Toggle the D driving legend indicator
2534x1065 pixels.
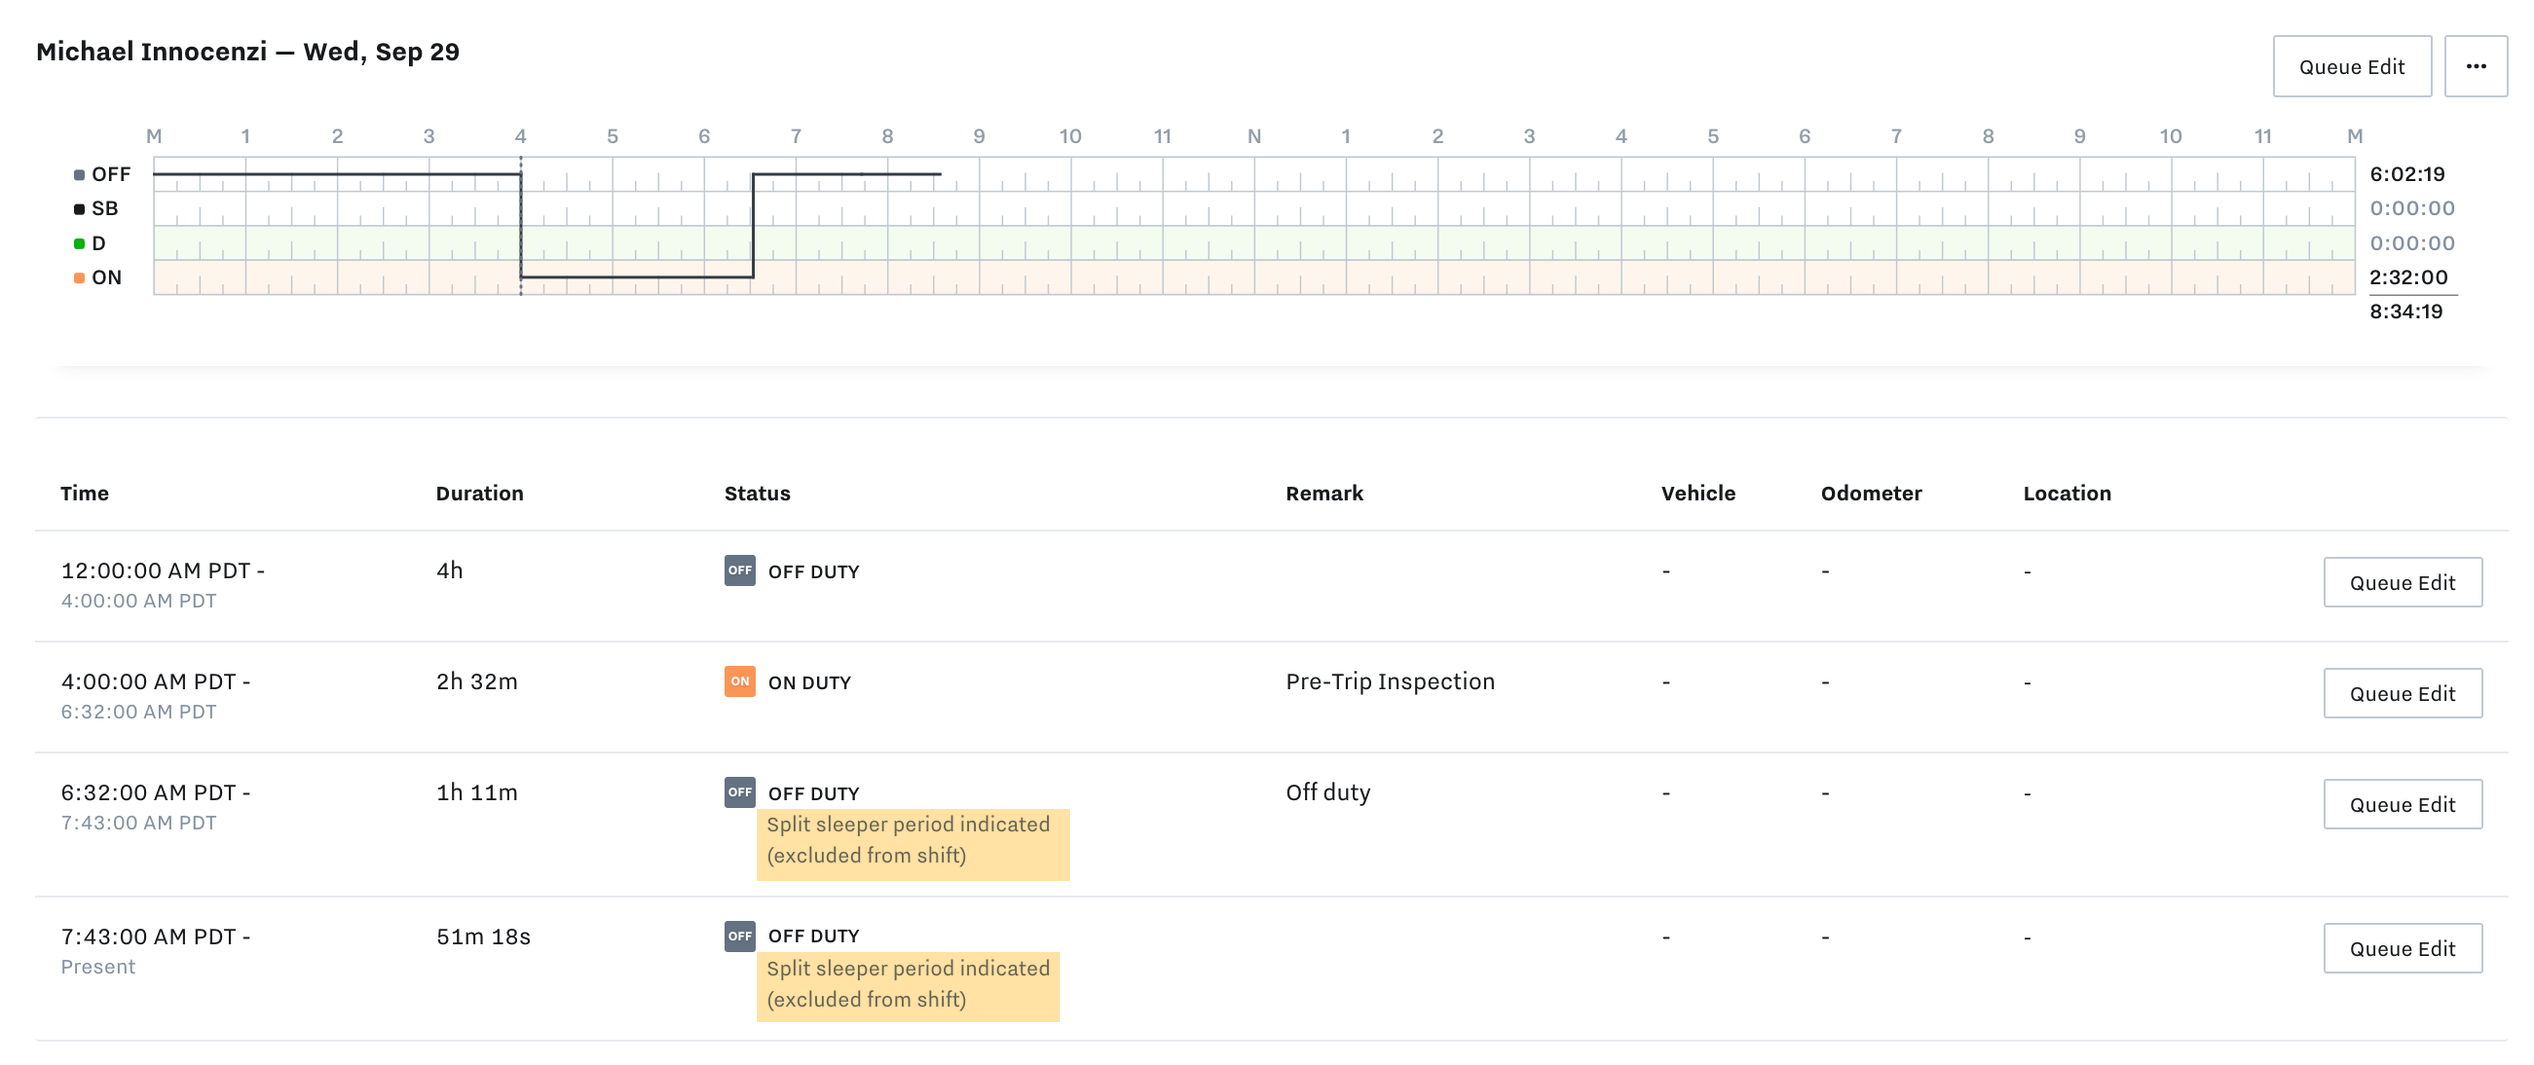(x=79, y=243)
